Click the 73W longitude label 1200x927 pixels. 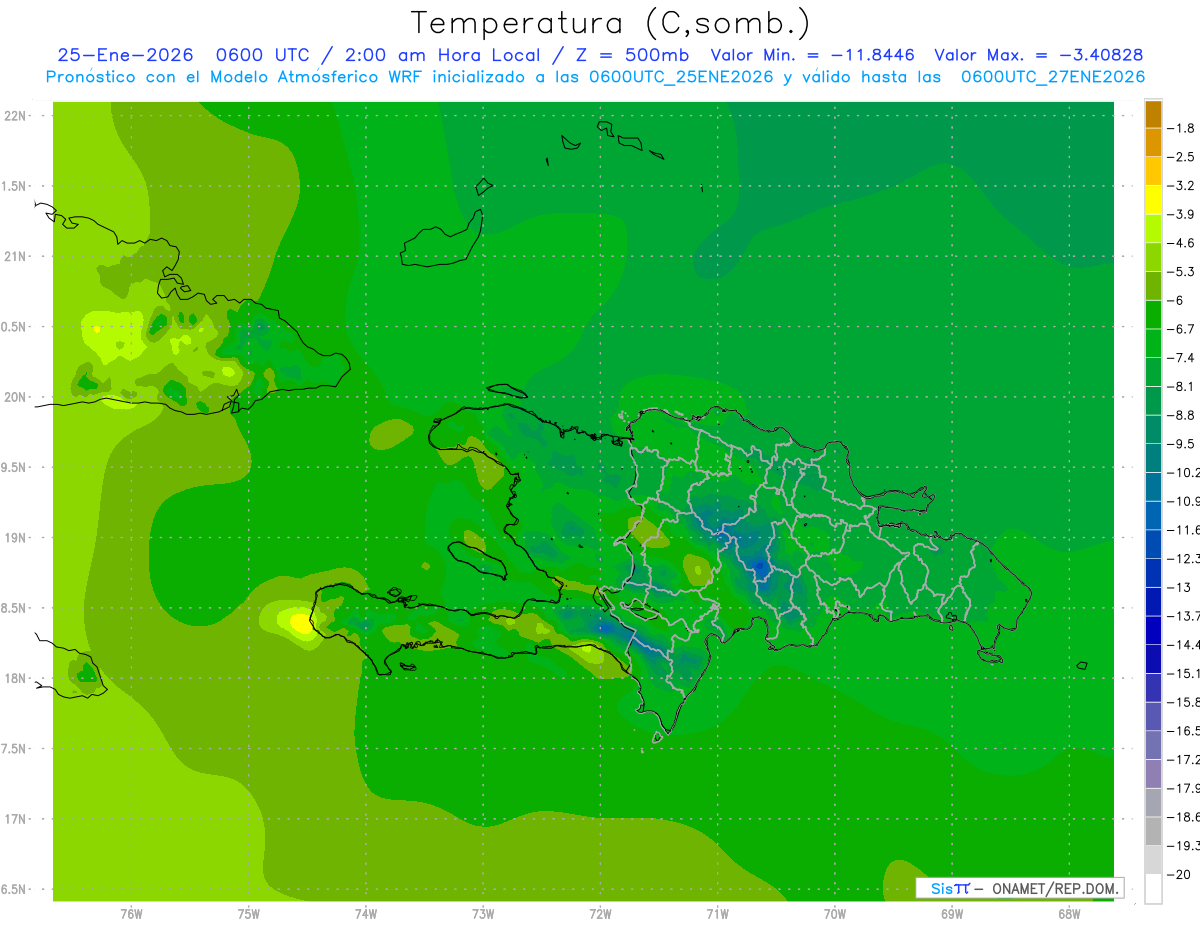tap(483, 913)
